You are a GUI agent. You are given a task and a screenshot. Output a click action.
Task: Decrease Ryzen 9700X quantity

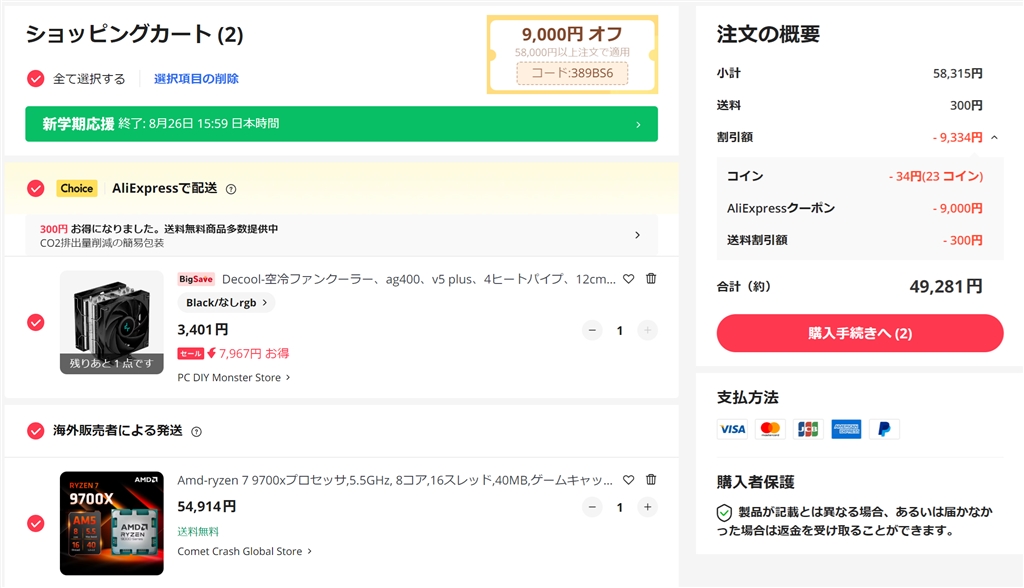(592, 507)
